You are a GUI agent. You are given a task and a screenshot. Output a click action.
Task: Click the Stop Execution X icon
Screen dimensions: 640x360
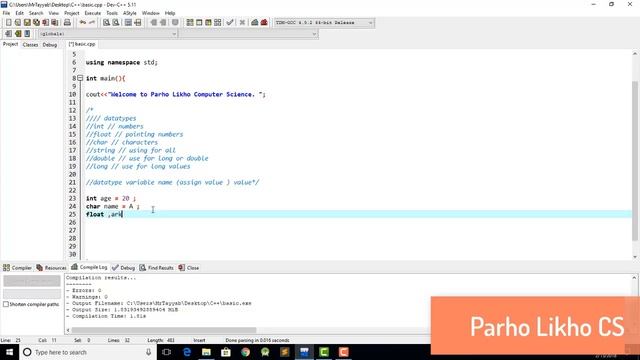coord(242,22)
